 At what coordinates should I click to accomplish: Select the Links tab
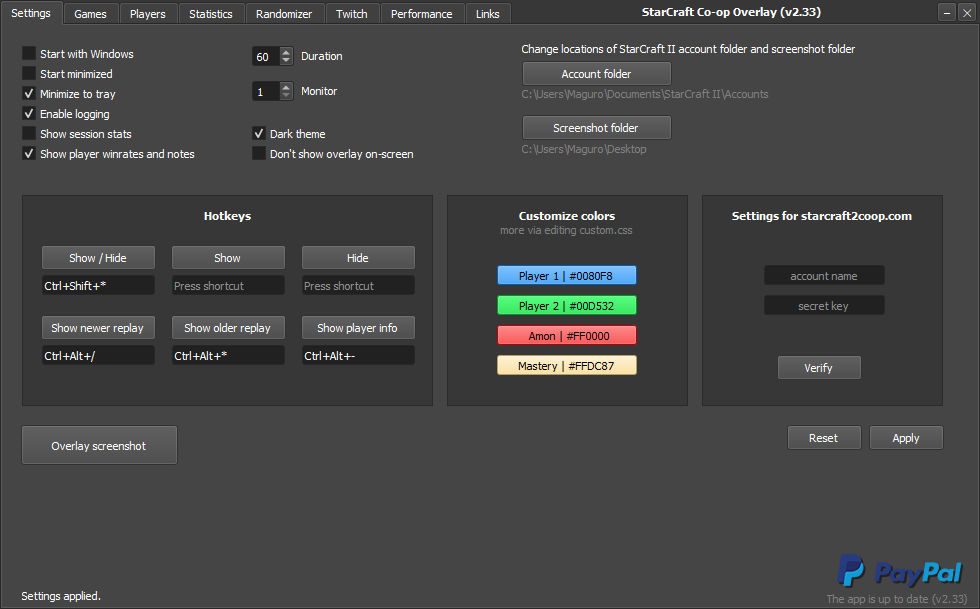488,14
